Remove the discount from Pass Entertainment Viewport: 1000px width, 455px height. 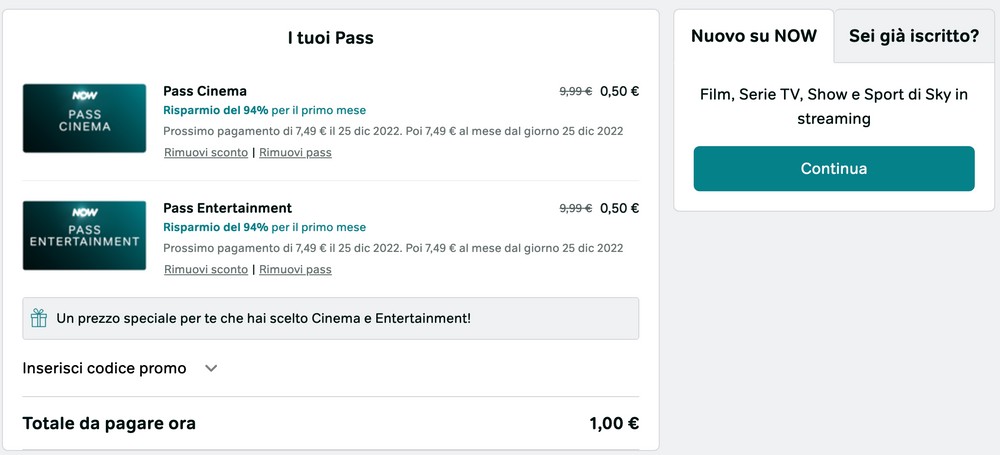point(206,270)
